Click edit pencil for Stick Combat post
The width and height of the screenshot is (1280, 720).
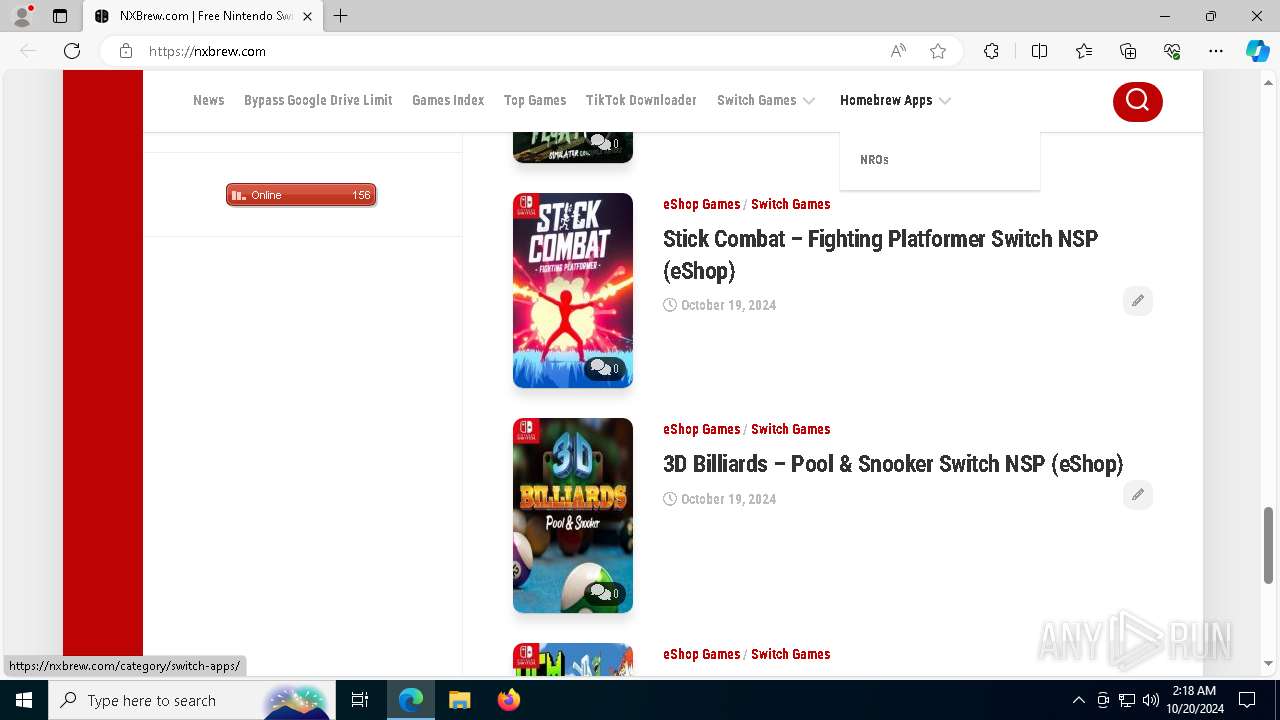[1138, 301]
